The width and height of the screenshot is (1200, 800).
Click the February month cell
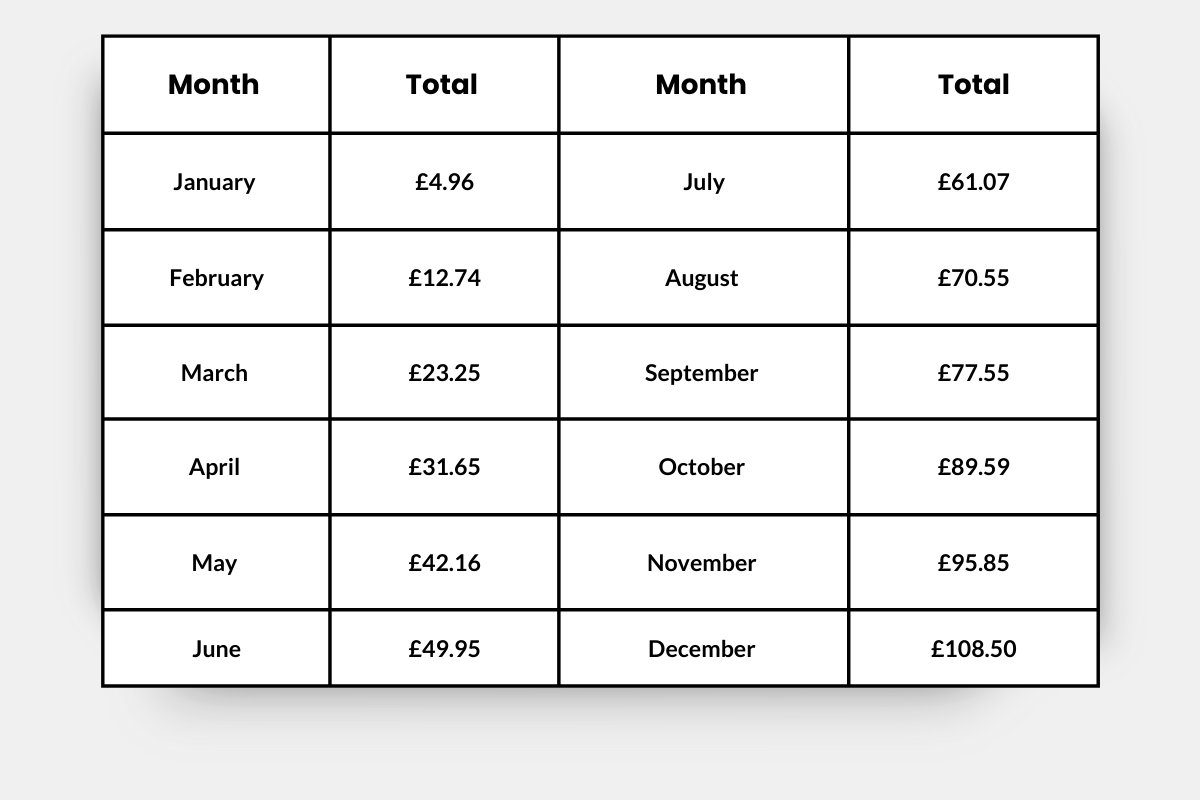click(216, 278)
